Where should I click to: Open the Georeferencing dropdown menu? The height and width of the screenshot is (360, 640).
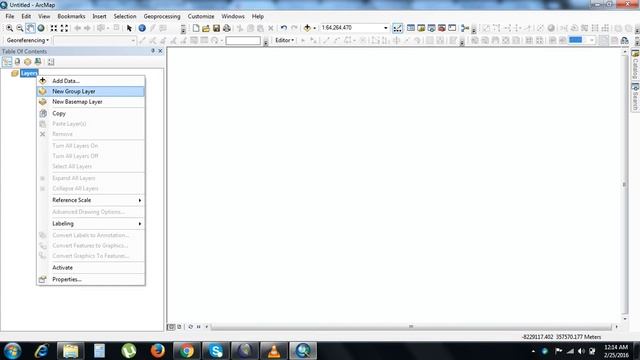(27, 40)
